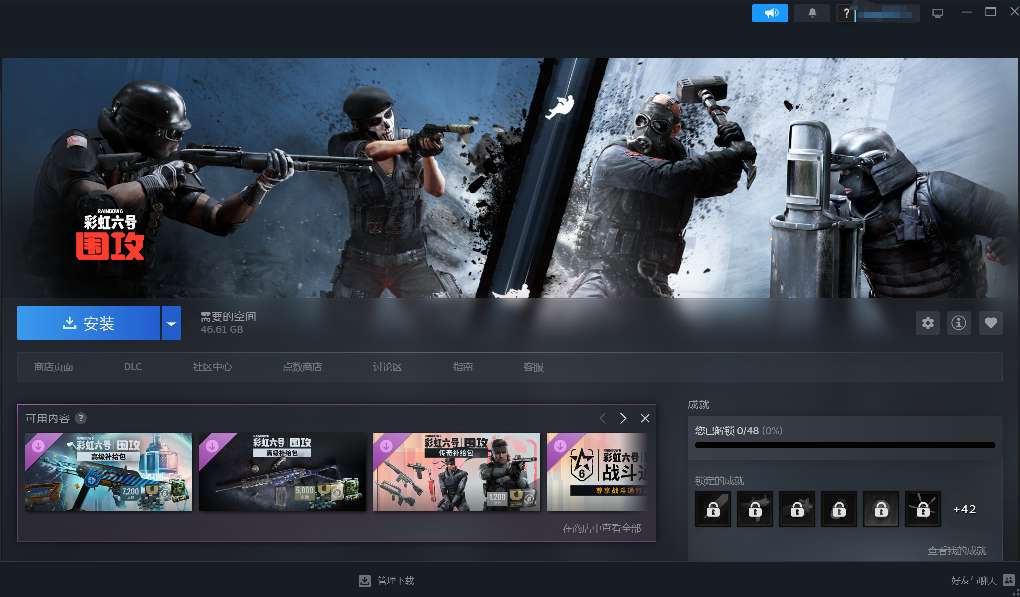Open the 管理下载 downloads manager icon
Image resolution: width=1020 pixels, height=597 pixels.
point(365,580)
